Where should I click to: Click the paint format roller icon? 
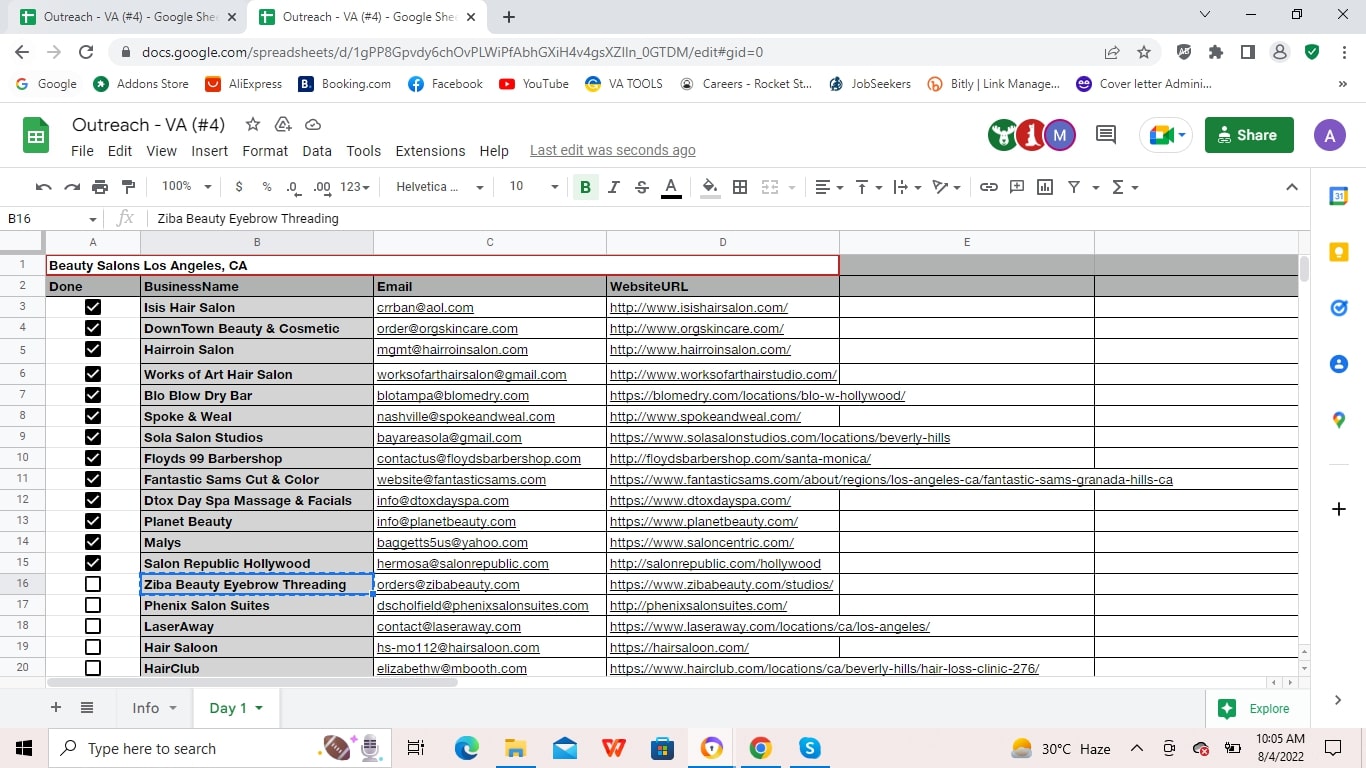point(128,187)
